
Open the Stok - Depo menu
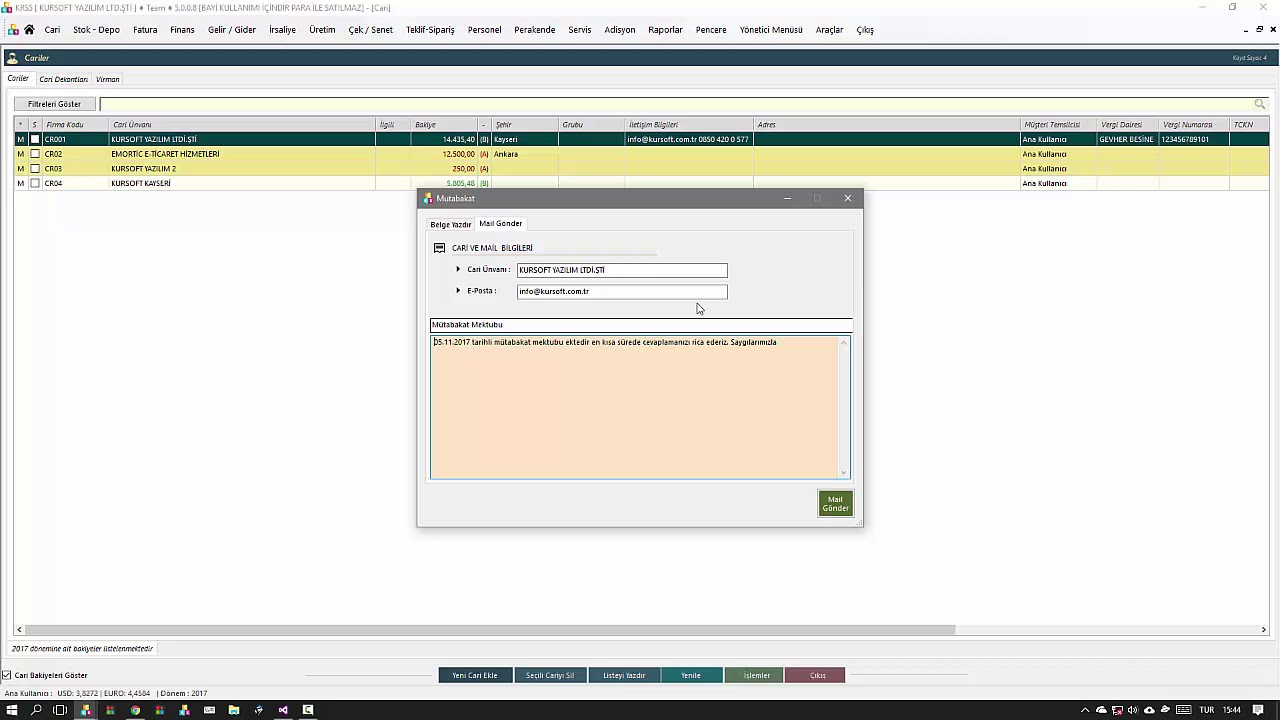pos(96,30)
